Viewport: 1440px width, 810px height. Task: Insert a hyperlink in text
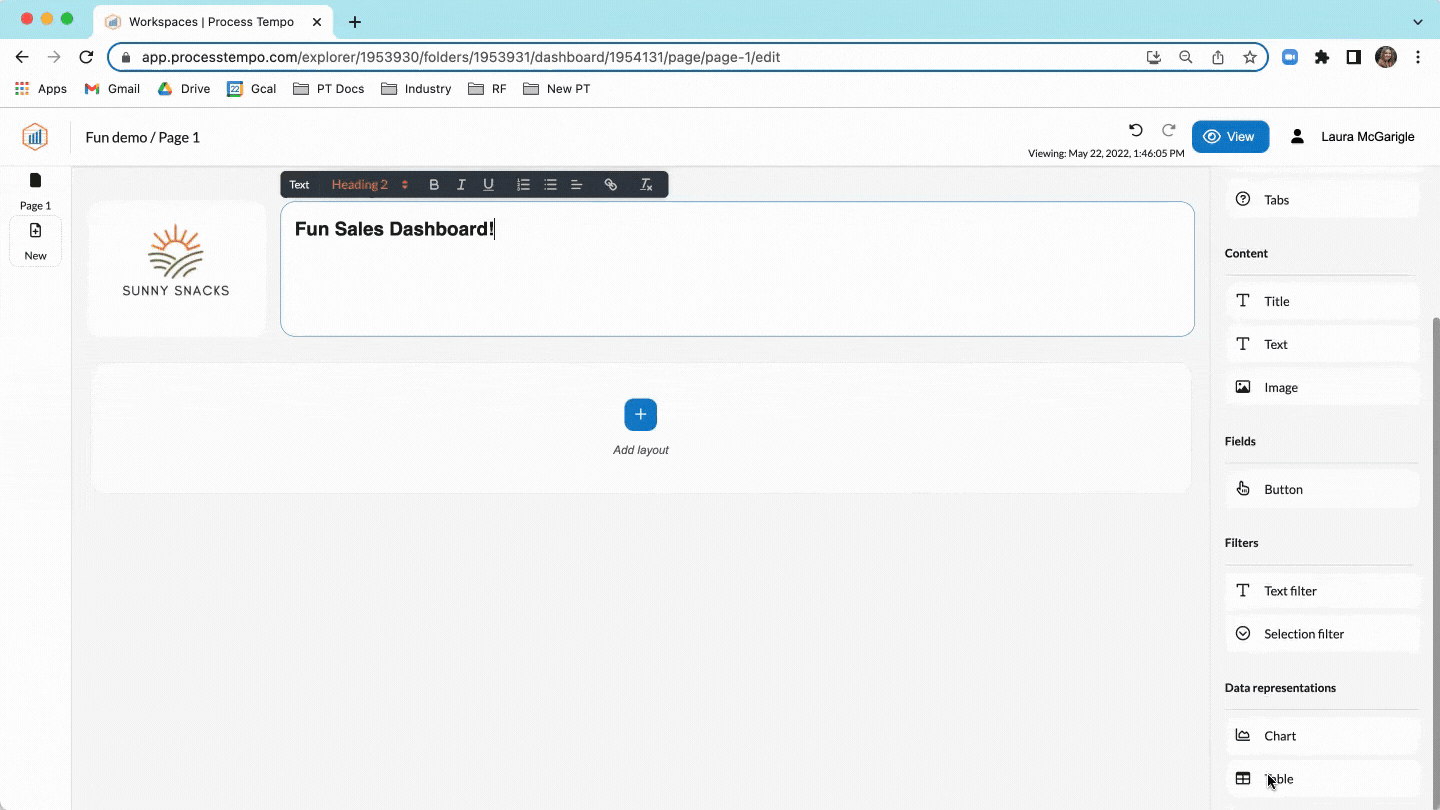(611, 184)
